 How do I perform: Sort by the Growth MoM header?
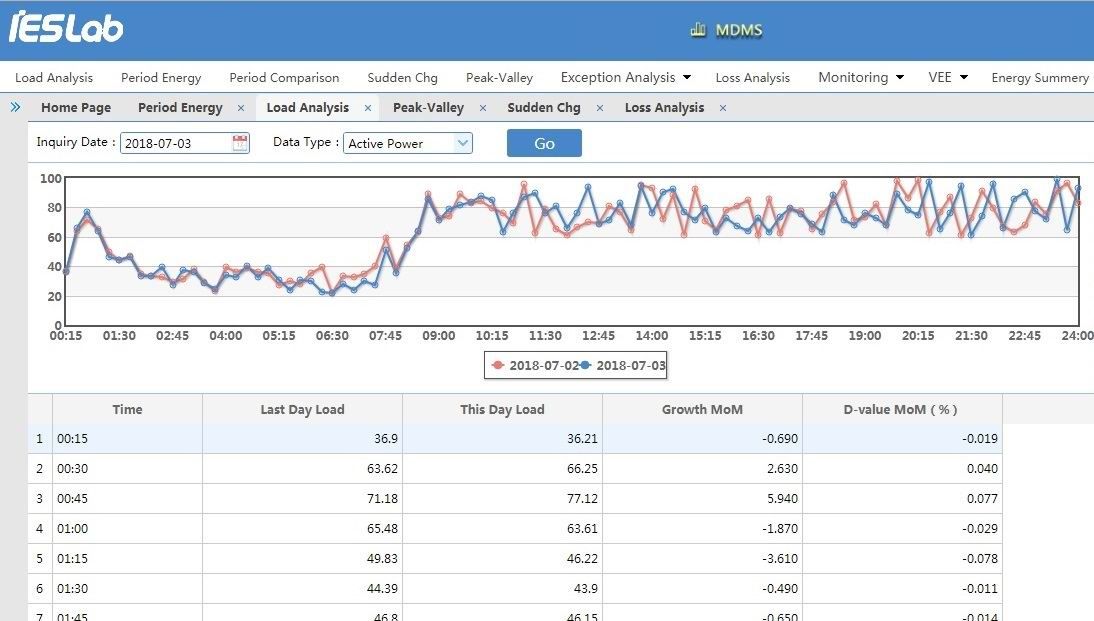pyautogui.click(x=703, y=410)
